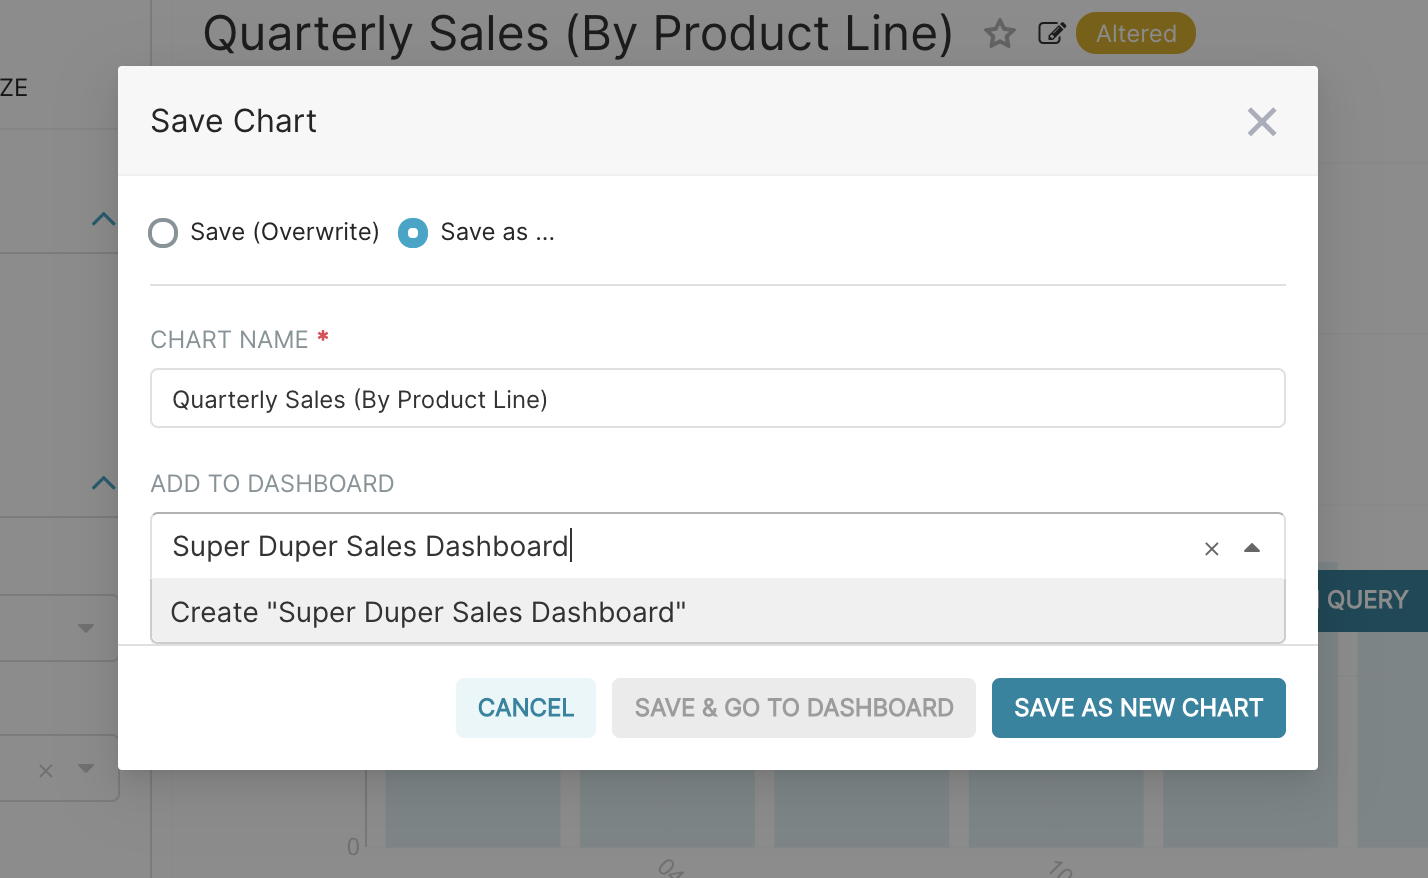Image resolution: width=1428 pixels, height=878 pixels.
Task: Clear the dashboard selection with the X icon
Action: (1211, 548)
